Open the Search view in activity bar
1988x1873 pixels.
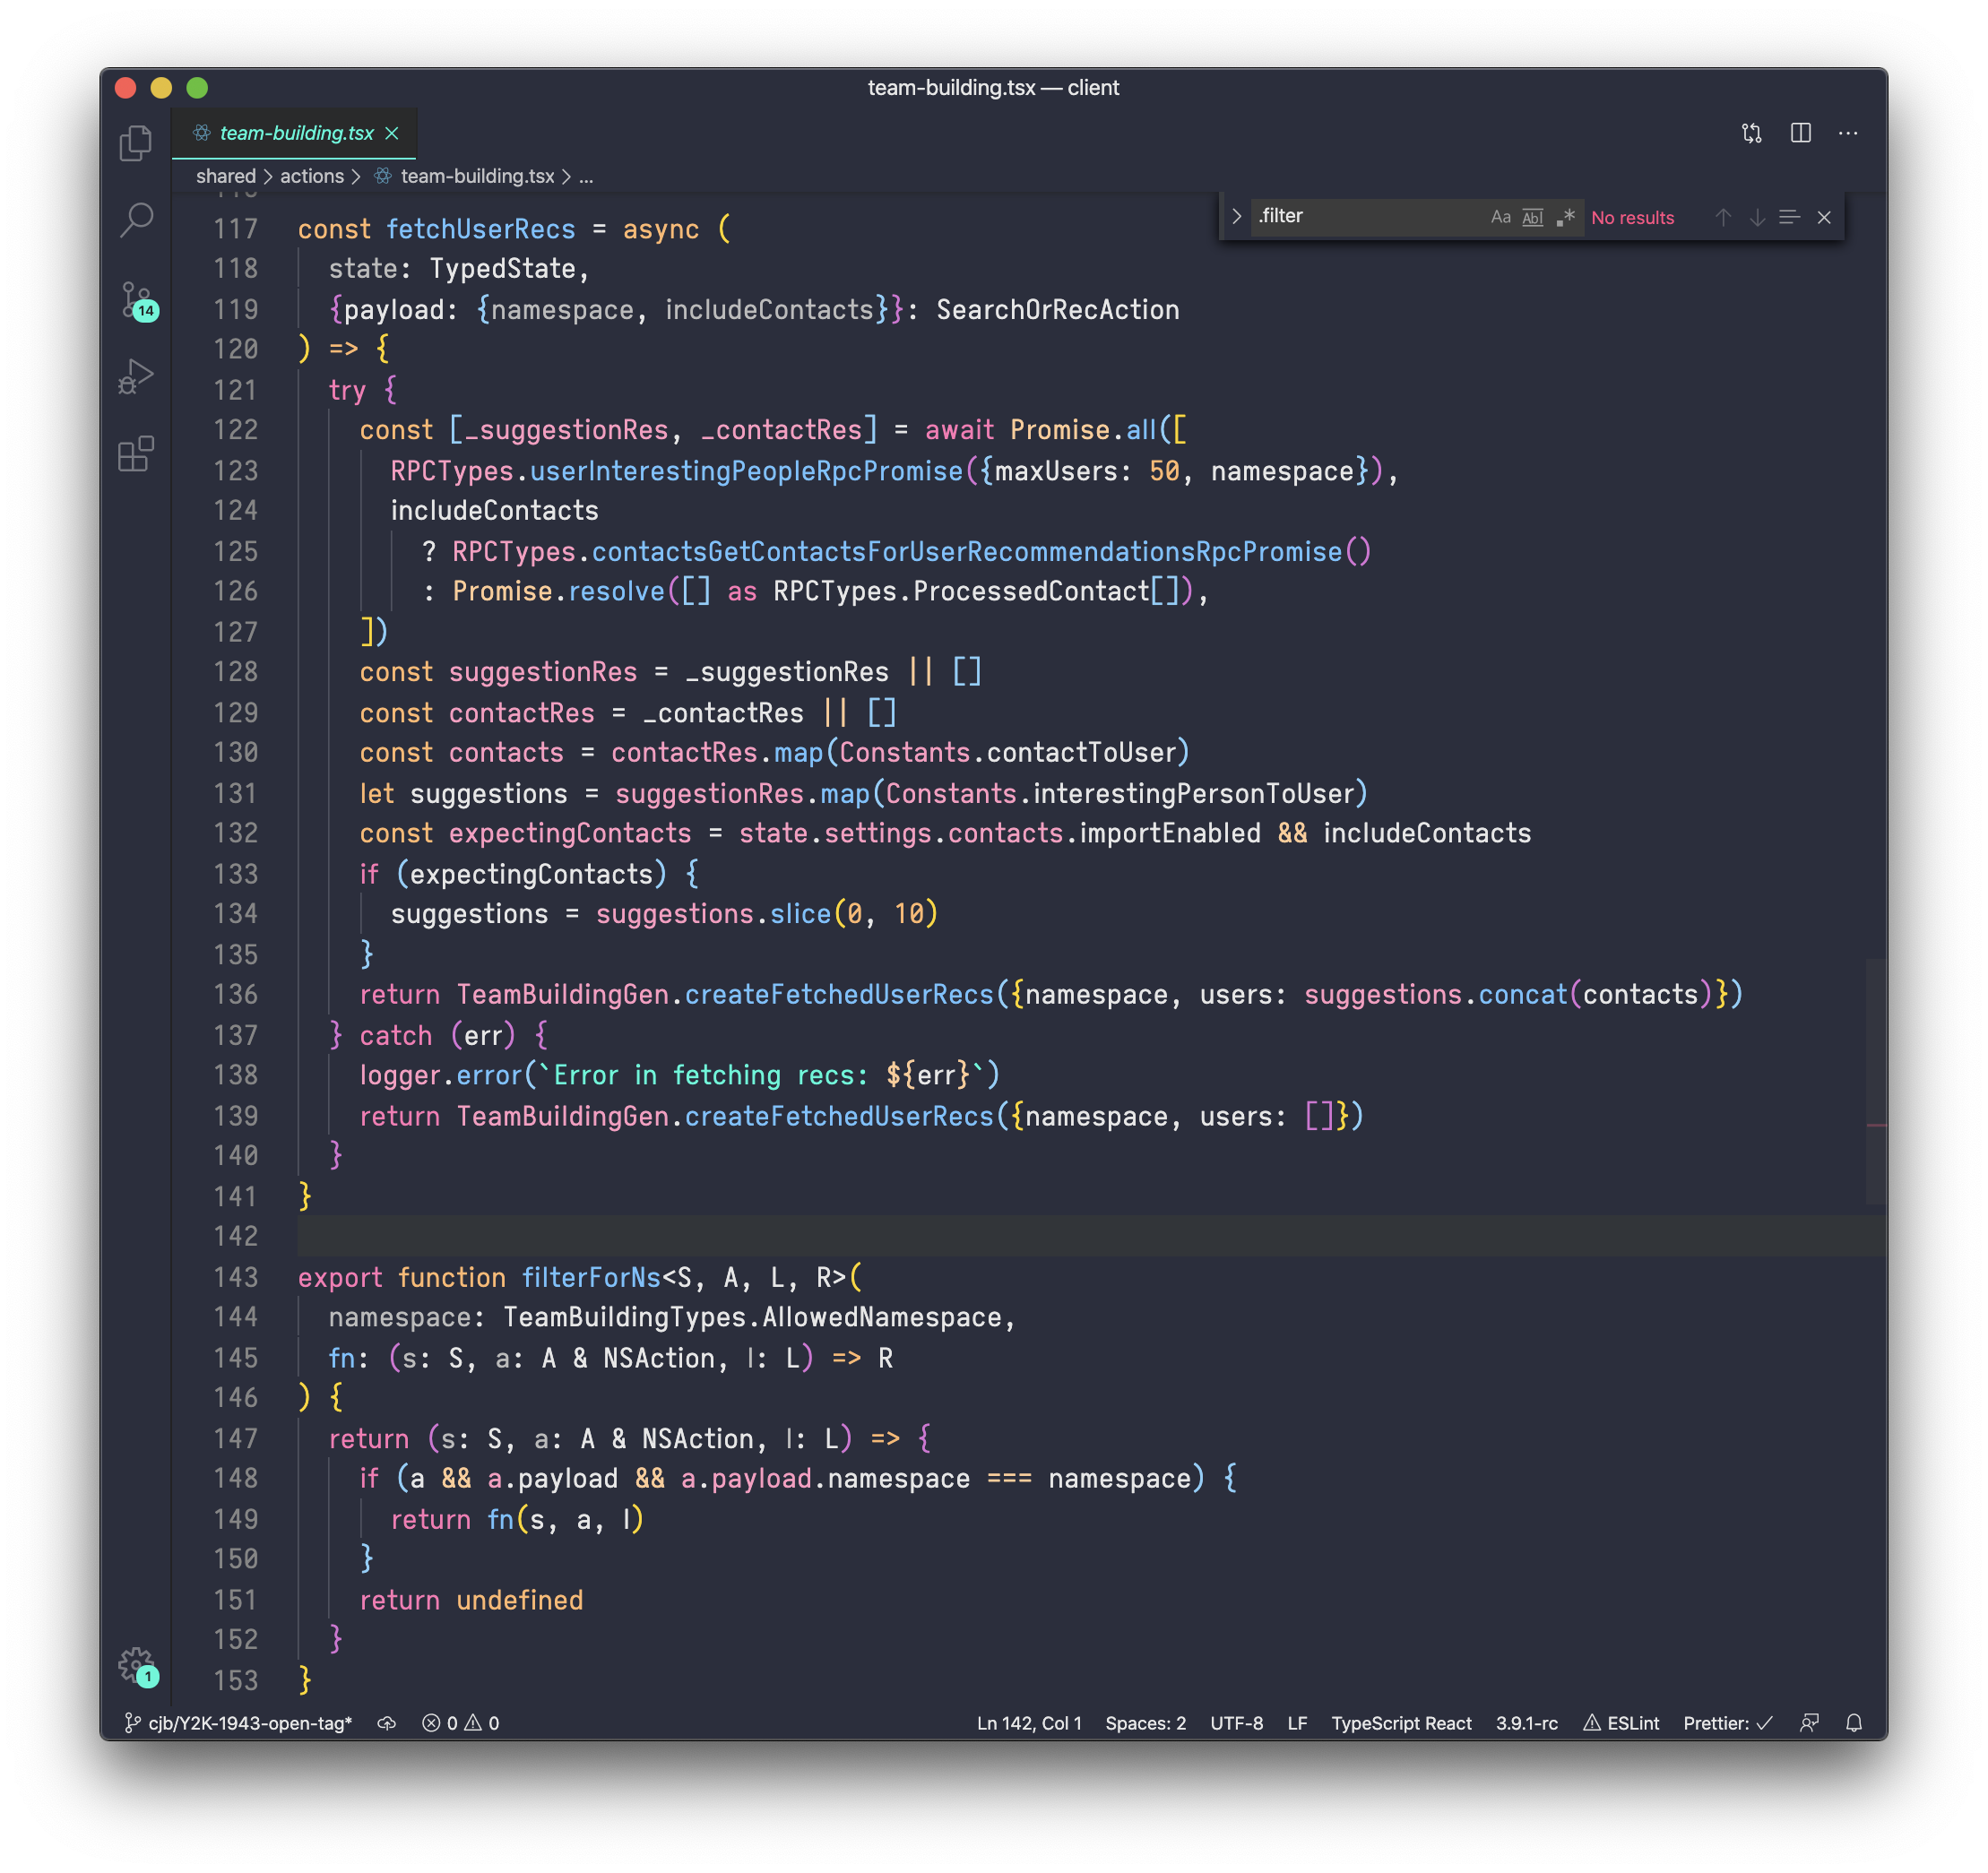pyautogui.click(x=136, y=220)
